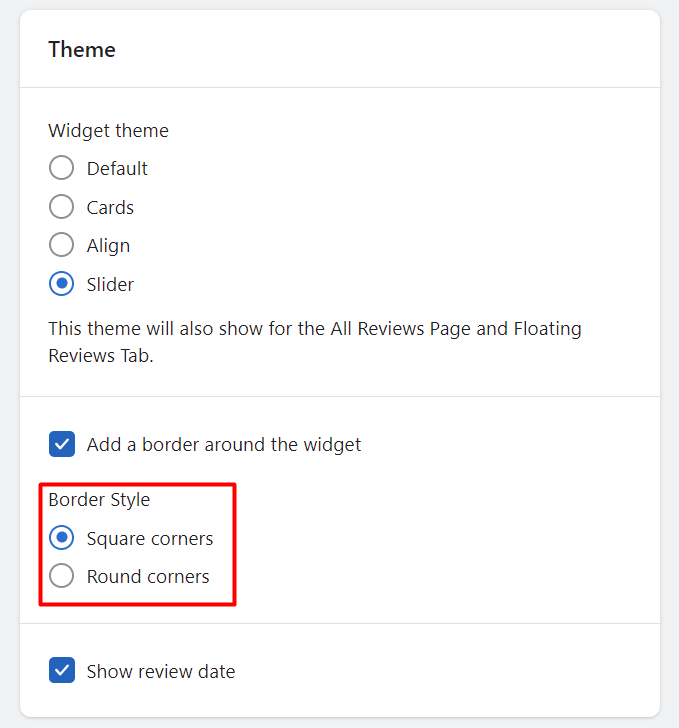Select the Default widget theme radio button
This screenshot has height=728, width=679.
[x=61, y=168]
